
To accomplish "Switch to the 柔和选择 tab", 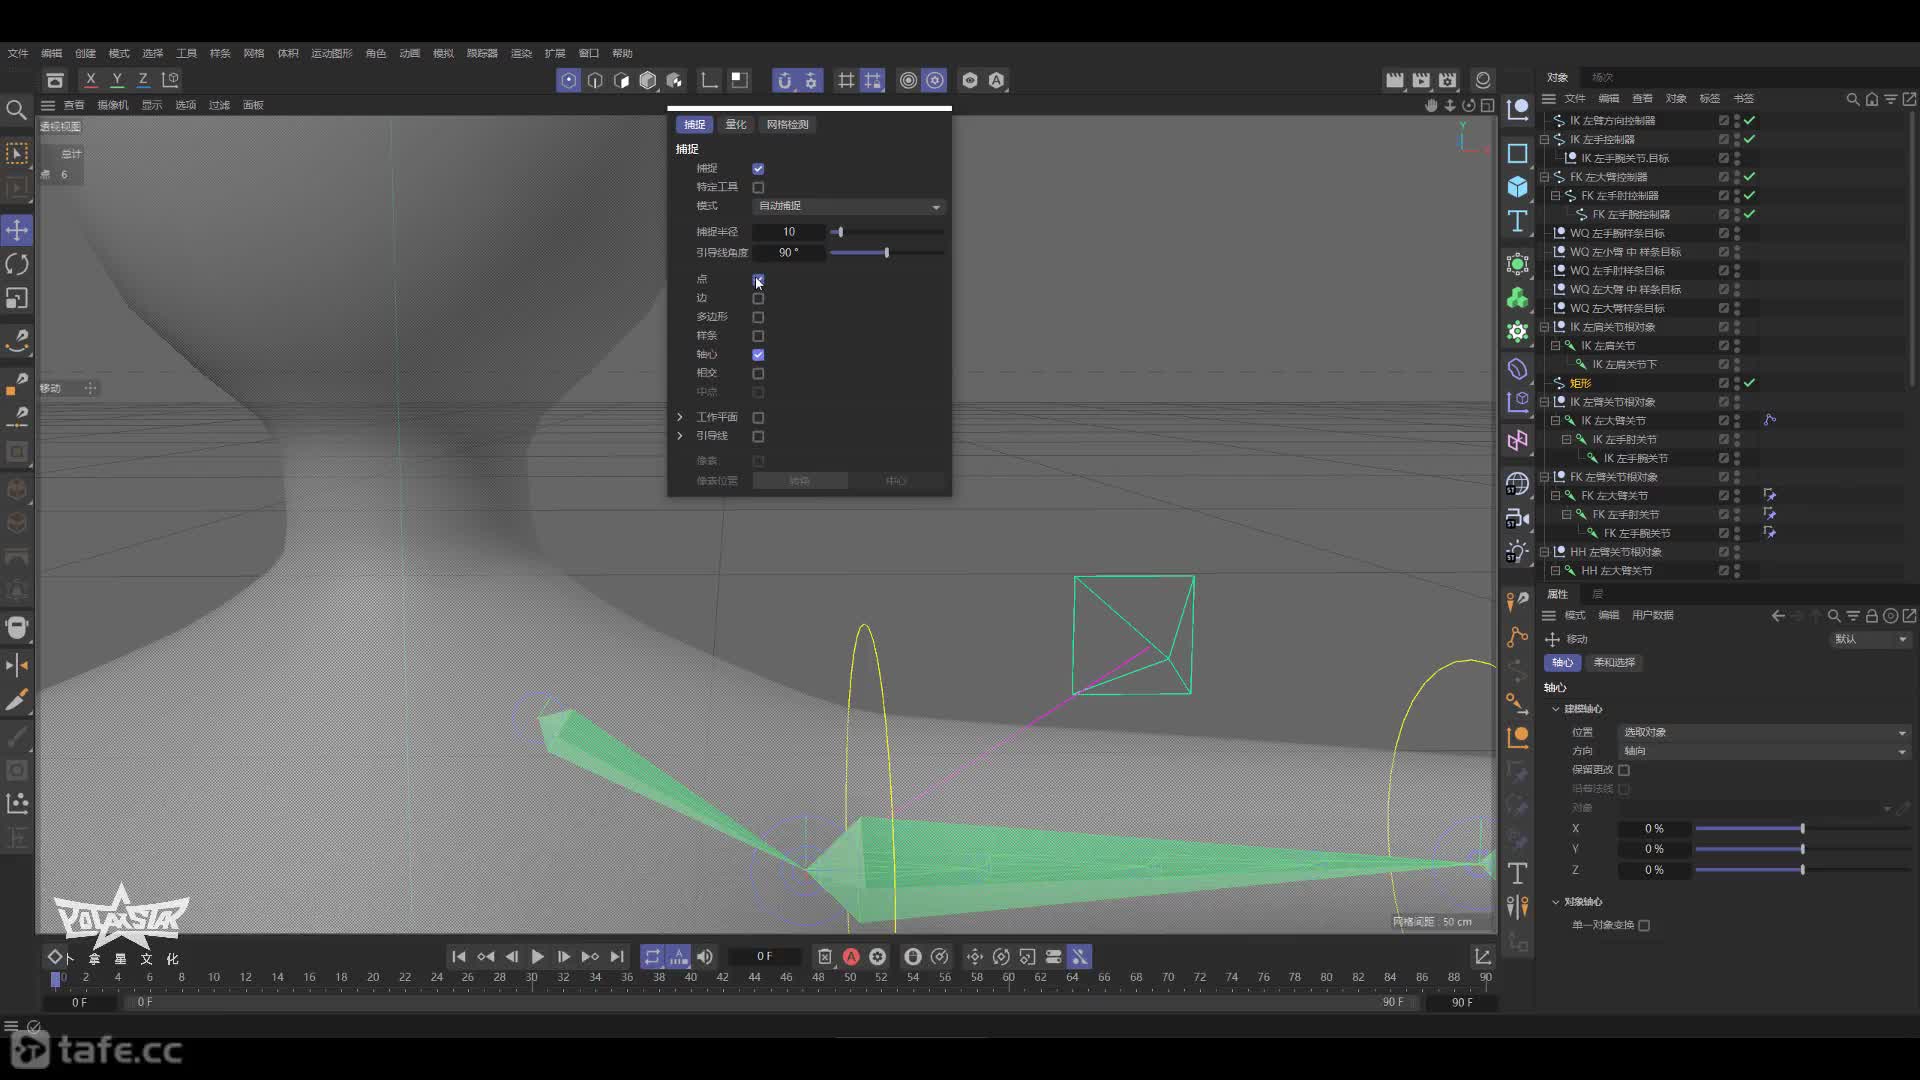I will (x=1613, y=663).
